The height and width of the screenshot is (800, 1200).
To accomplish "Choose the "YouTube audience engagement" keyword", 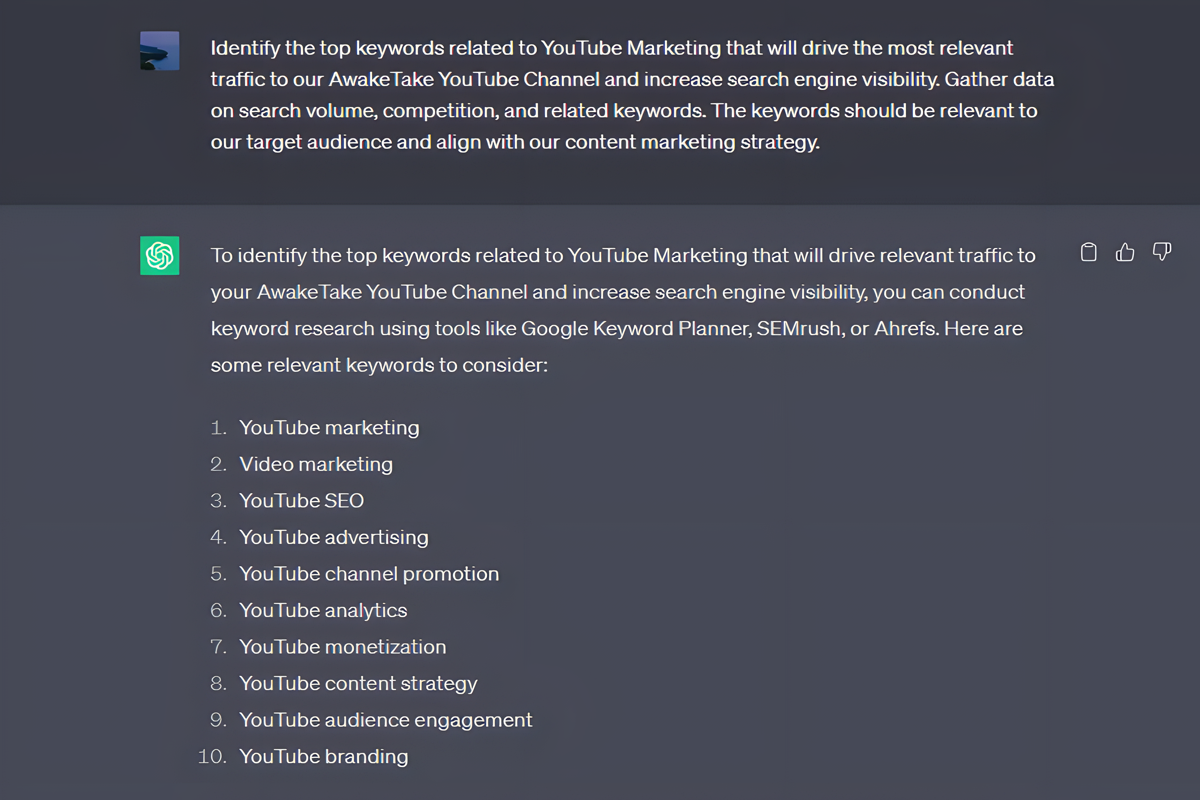I will 385,720.
